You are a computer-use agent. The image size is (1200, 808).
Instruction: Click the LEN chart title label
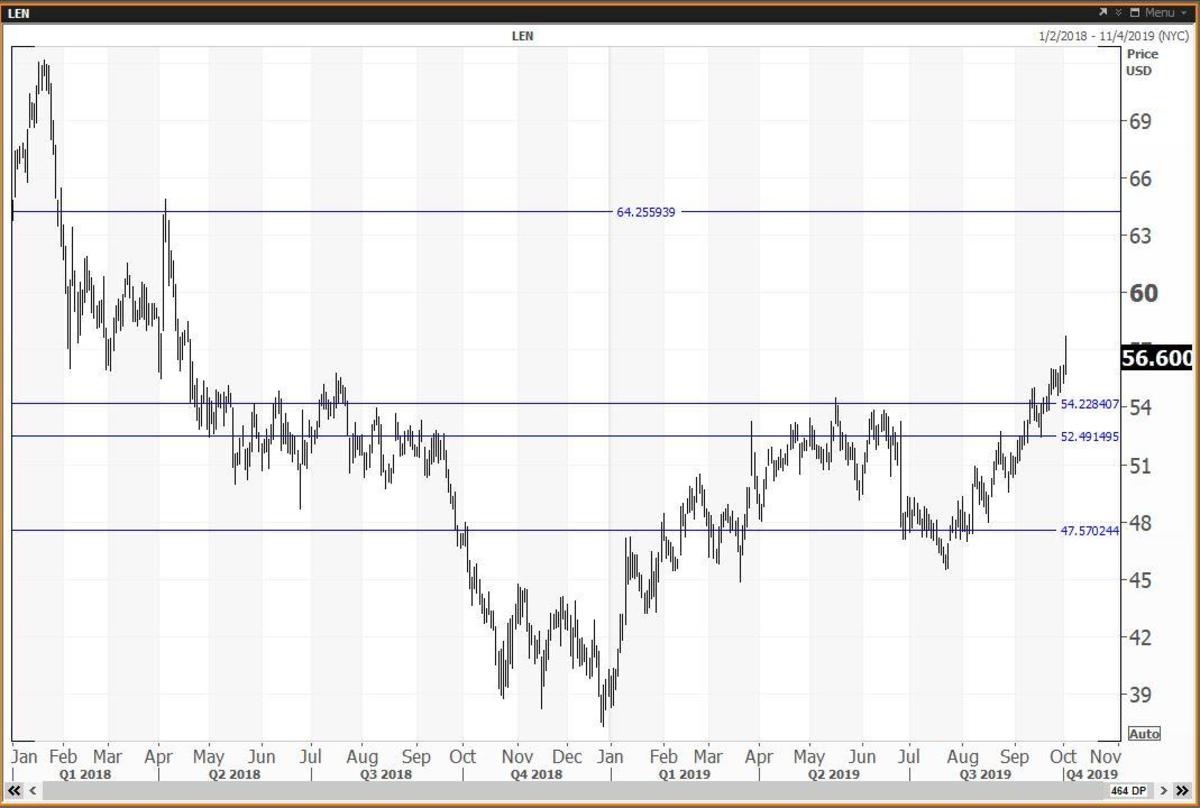click(x=520, y=36)
